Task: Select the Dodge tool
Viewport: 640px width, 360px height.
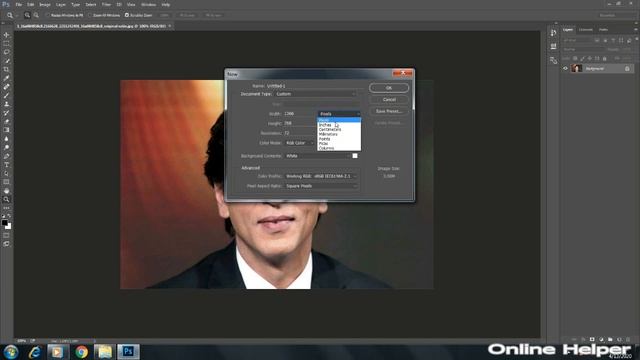Action: [6, 147]
